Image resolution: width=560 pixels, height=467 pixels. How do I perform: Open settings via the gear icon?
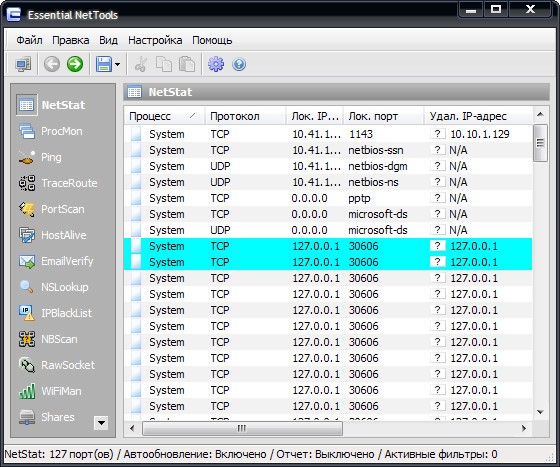click(x=216, y=64)
